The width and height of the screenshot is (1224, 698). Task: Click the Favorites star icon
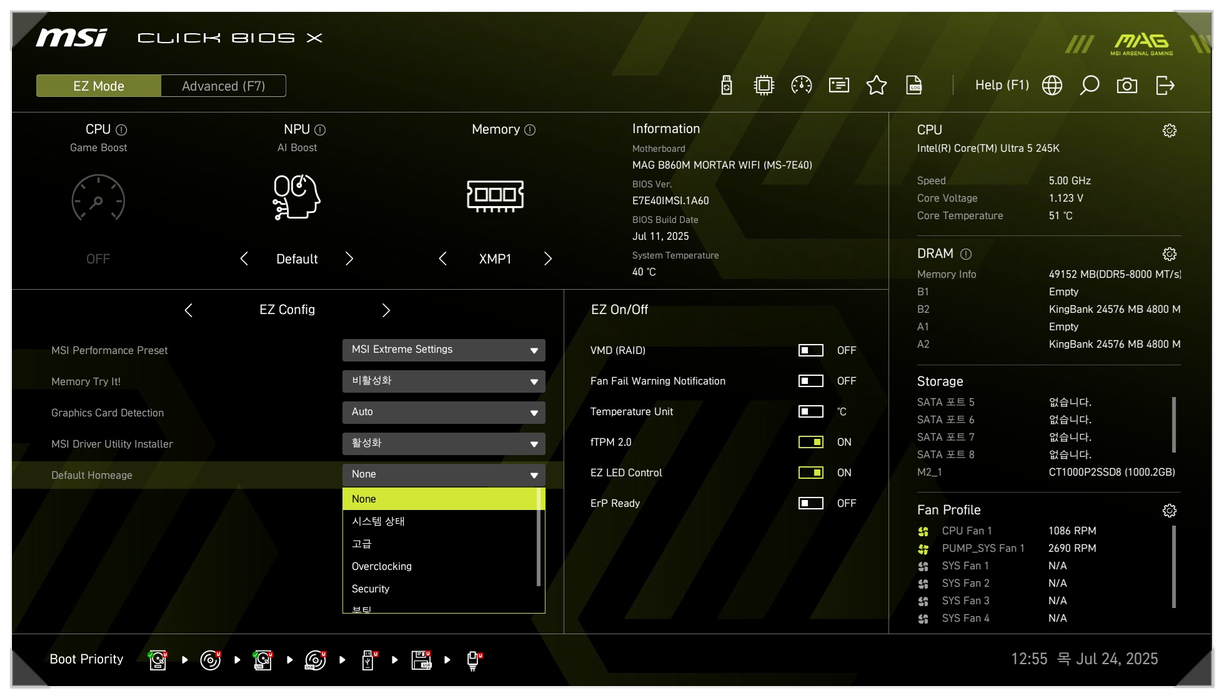(x=877, y=86)
